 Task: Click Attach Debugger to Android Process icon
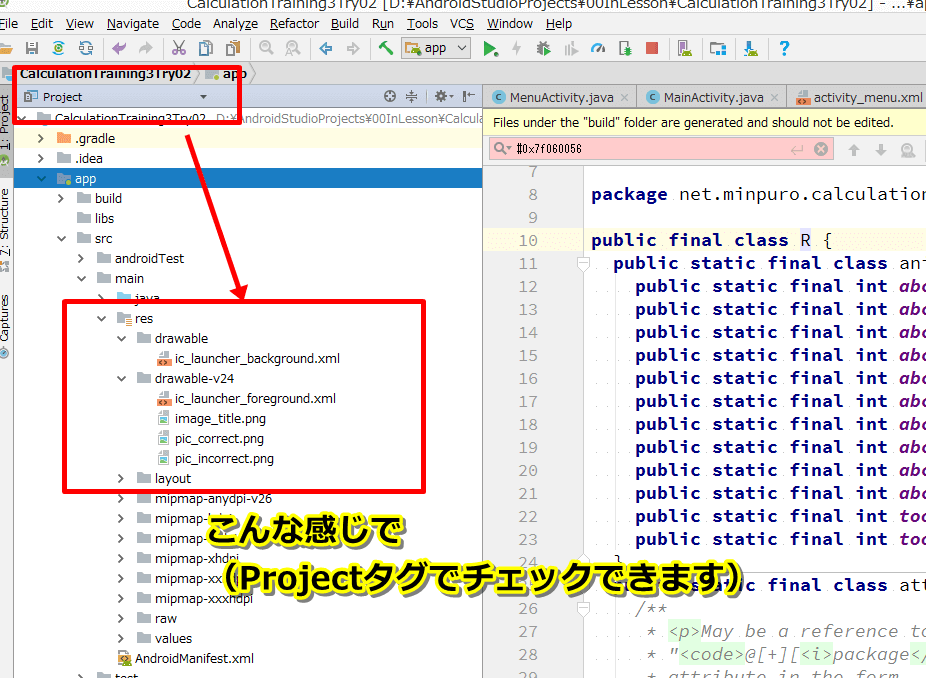click(x=625, y=48)
